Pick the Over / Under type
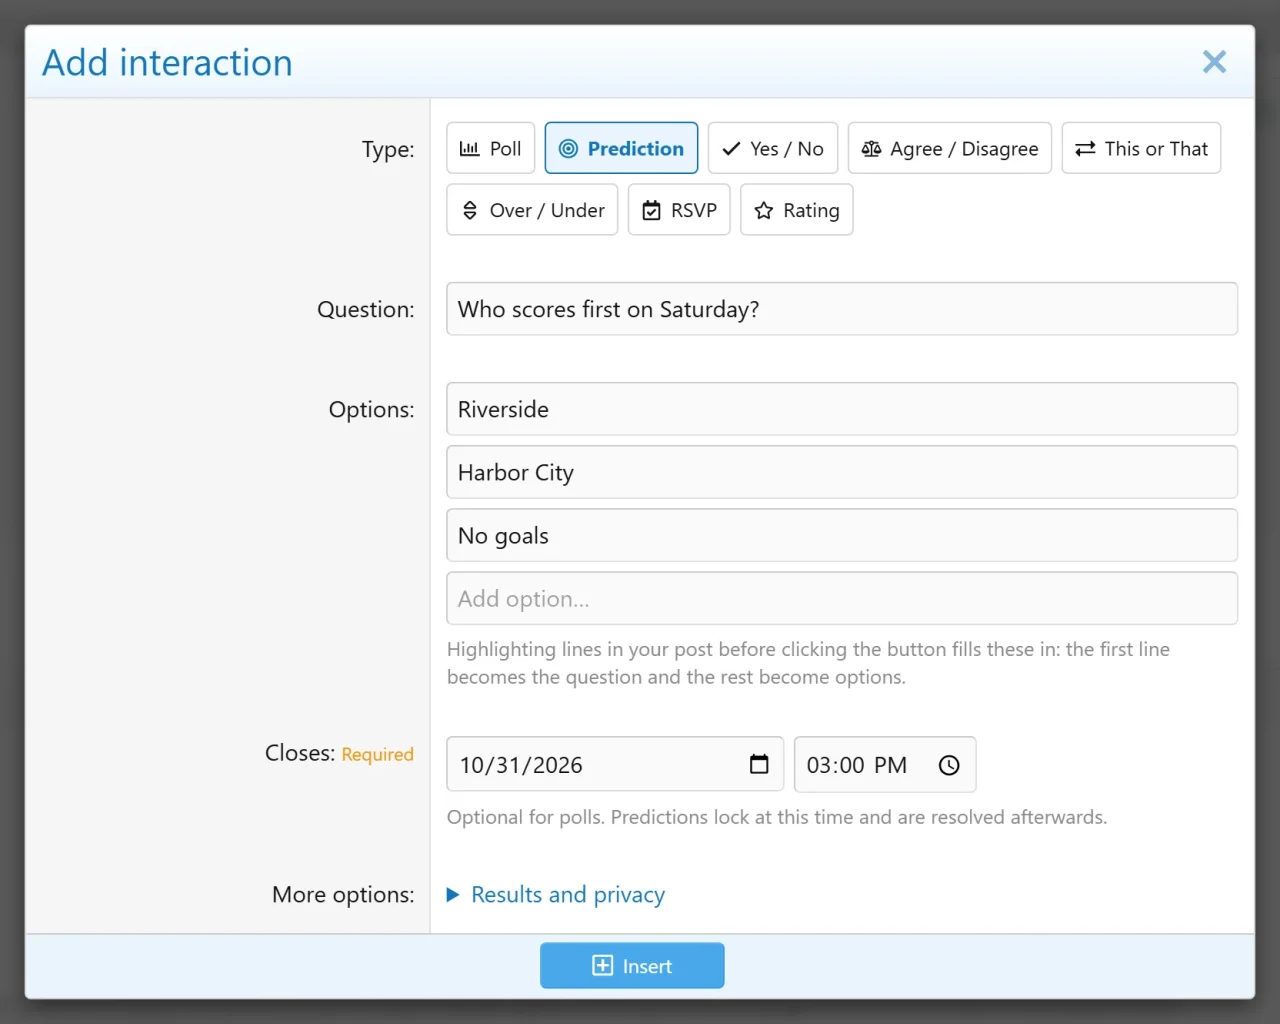 [x=532, y=210]
